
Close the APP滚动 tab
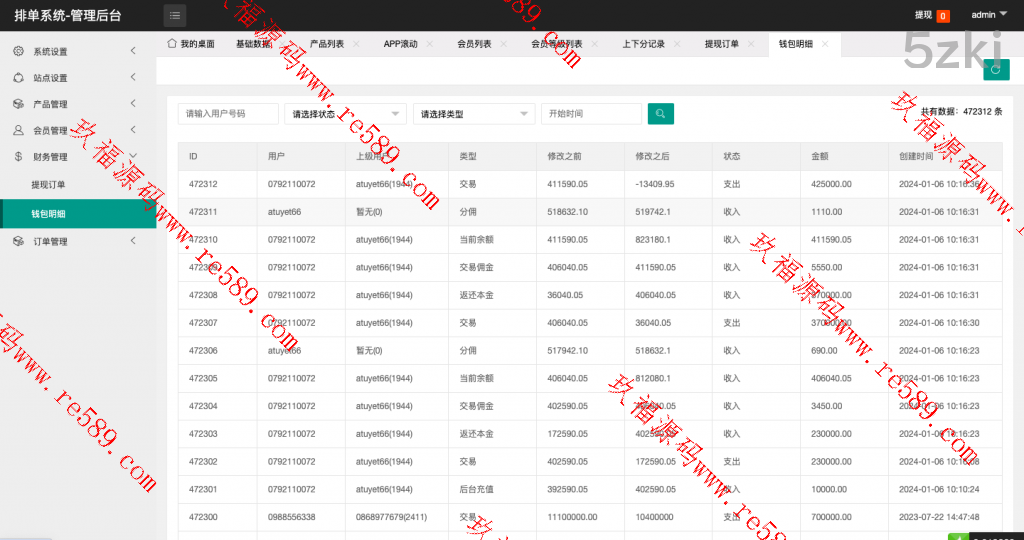click(430, 44)
